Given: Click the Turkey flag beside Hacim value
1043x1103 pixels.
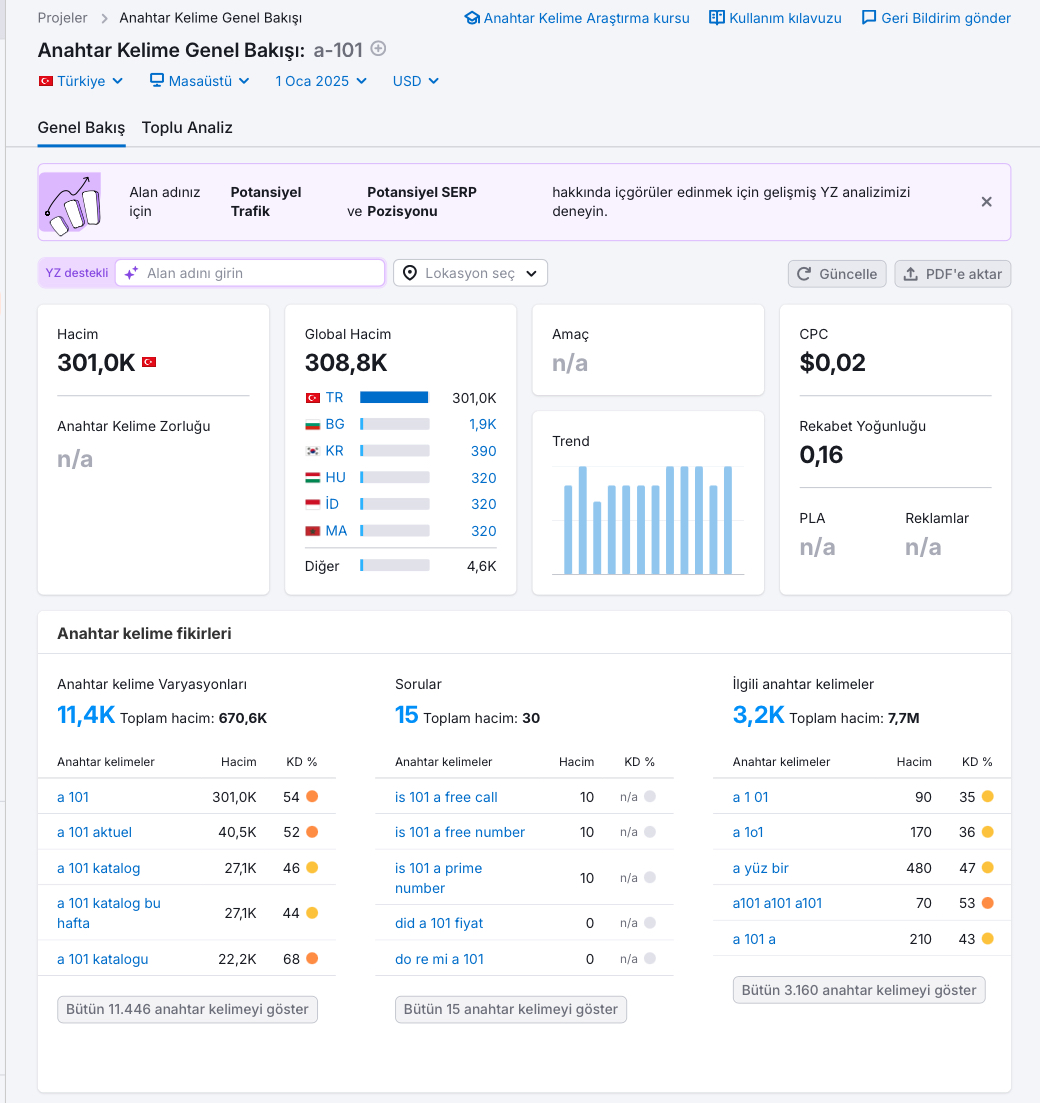Looking at the screenshot, I should point(149,362).
